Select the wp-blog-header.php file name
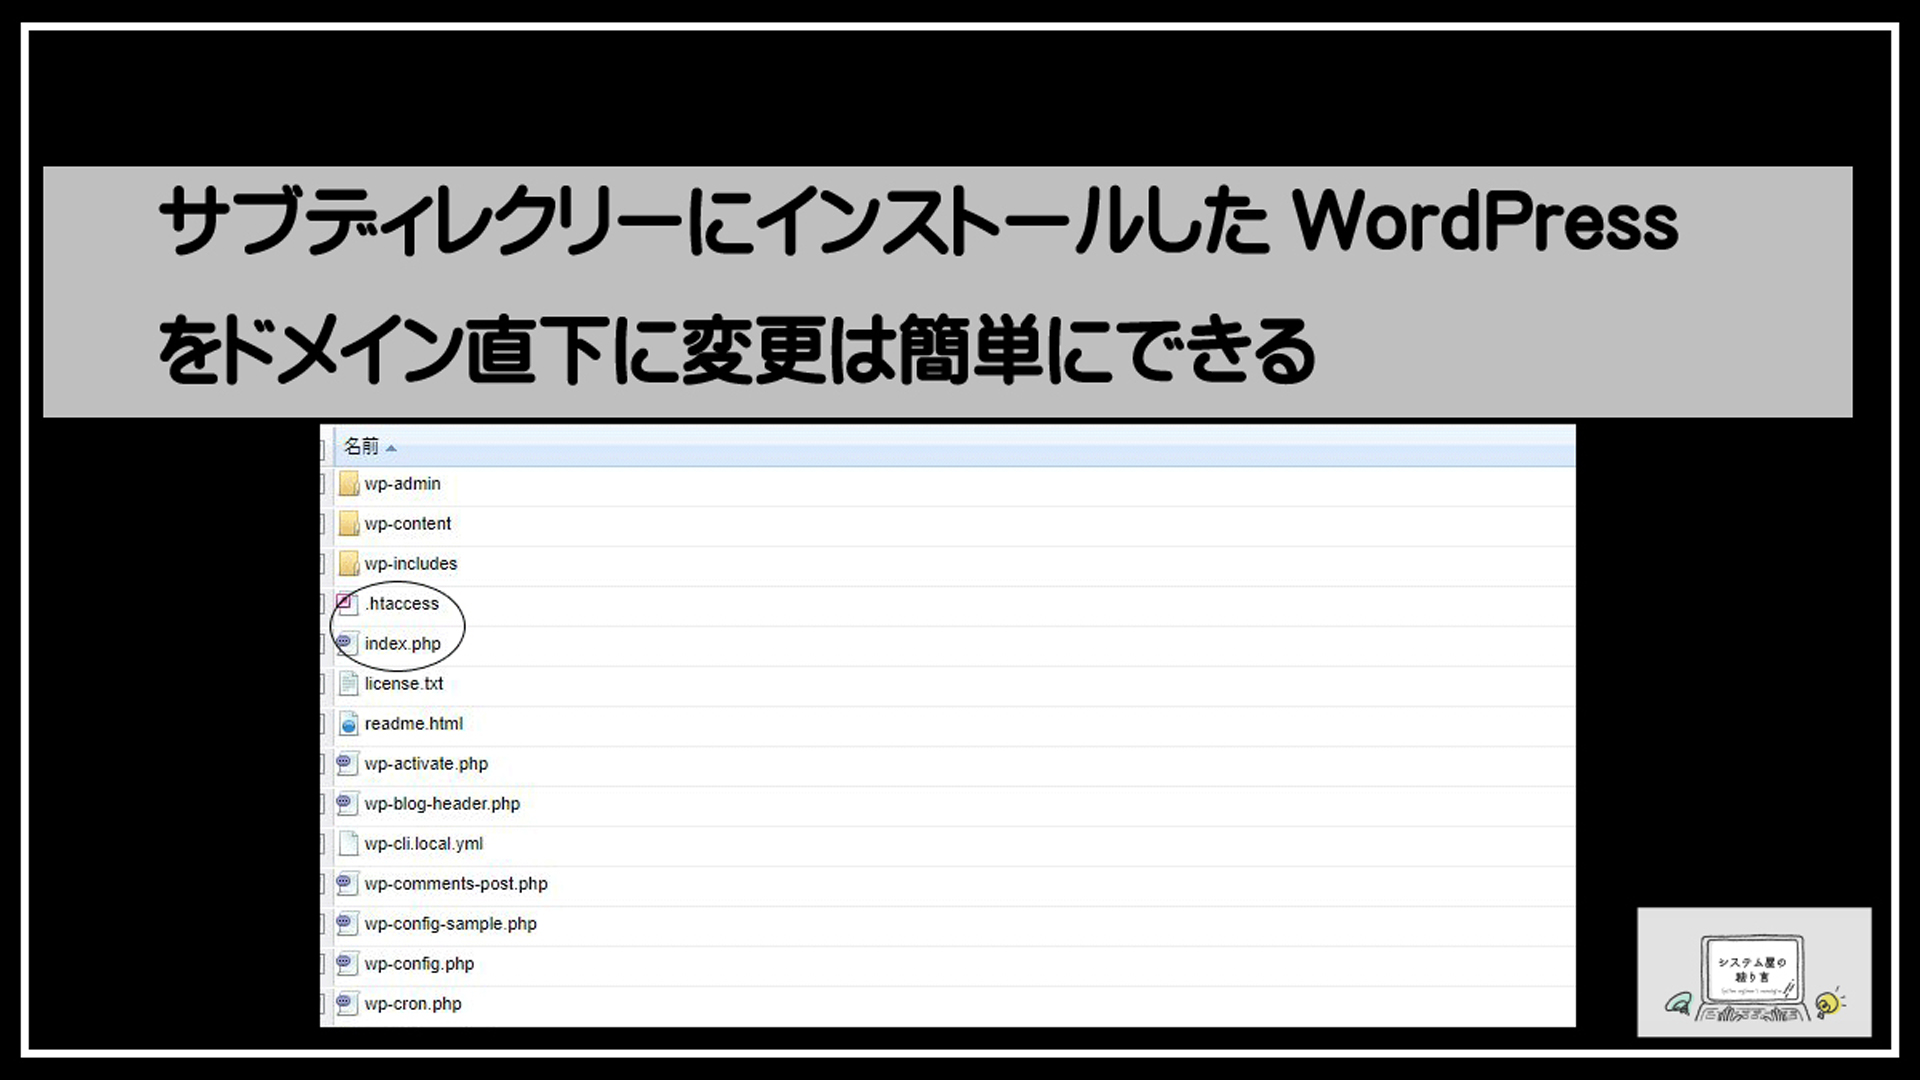The image size is (1920, 1080). (442, 804)
